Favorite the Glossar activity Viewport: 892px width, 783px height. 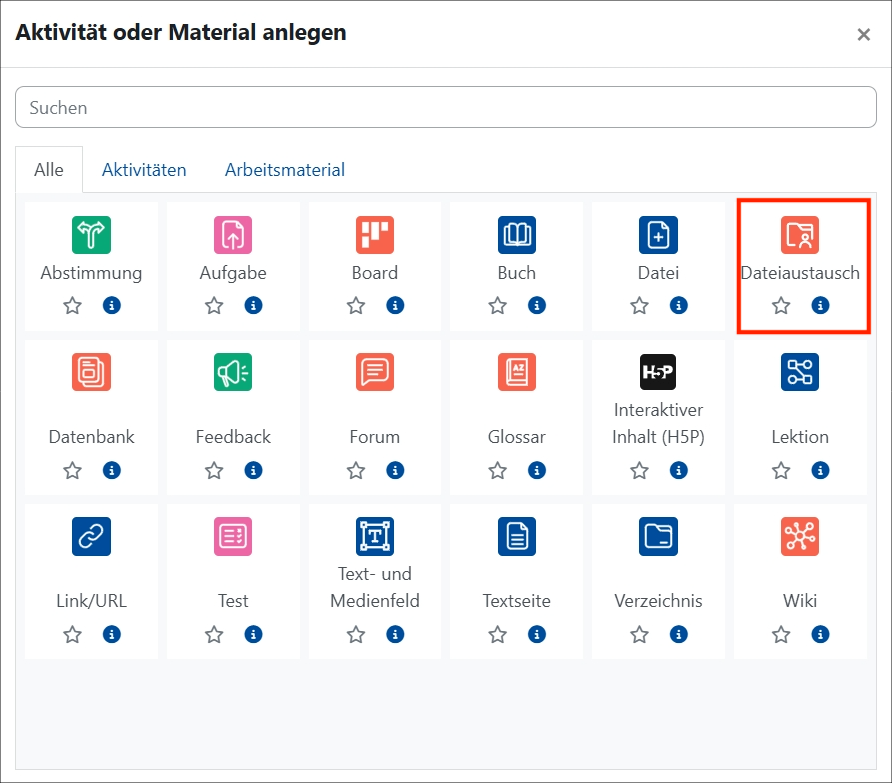(497, 469)
